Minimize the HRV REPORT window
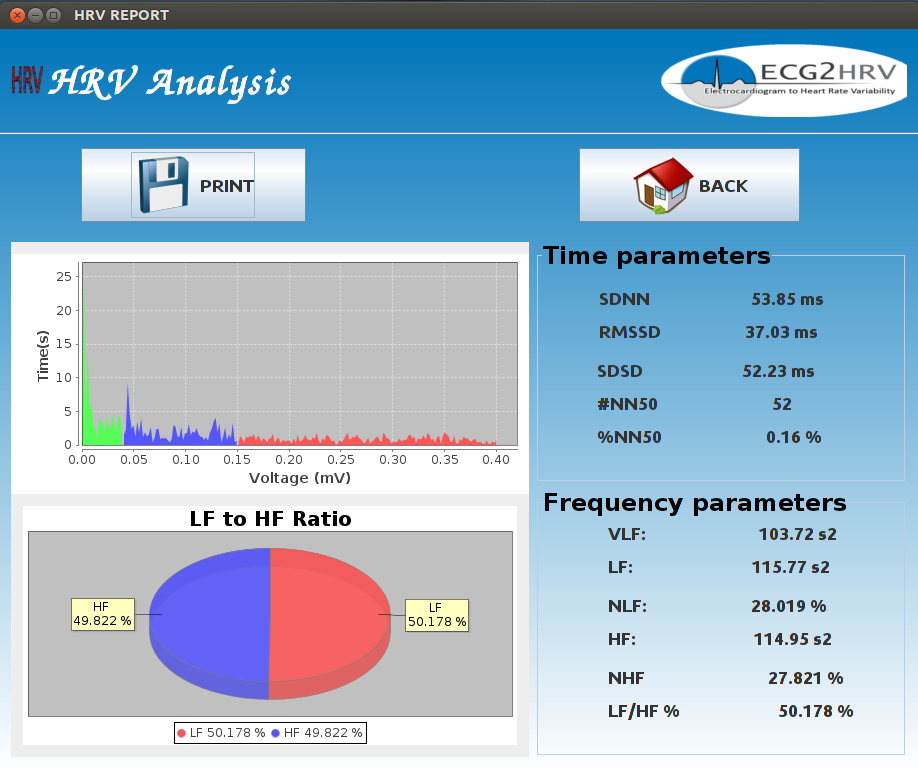The image size is (918, 768). tap(35, 15)
